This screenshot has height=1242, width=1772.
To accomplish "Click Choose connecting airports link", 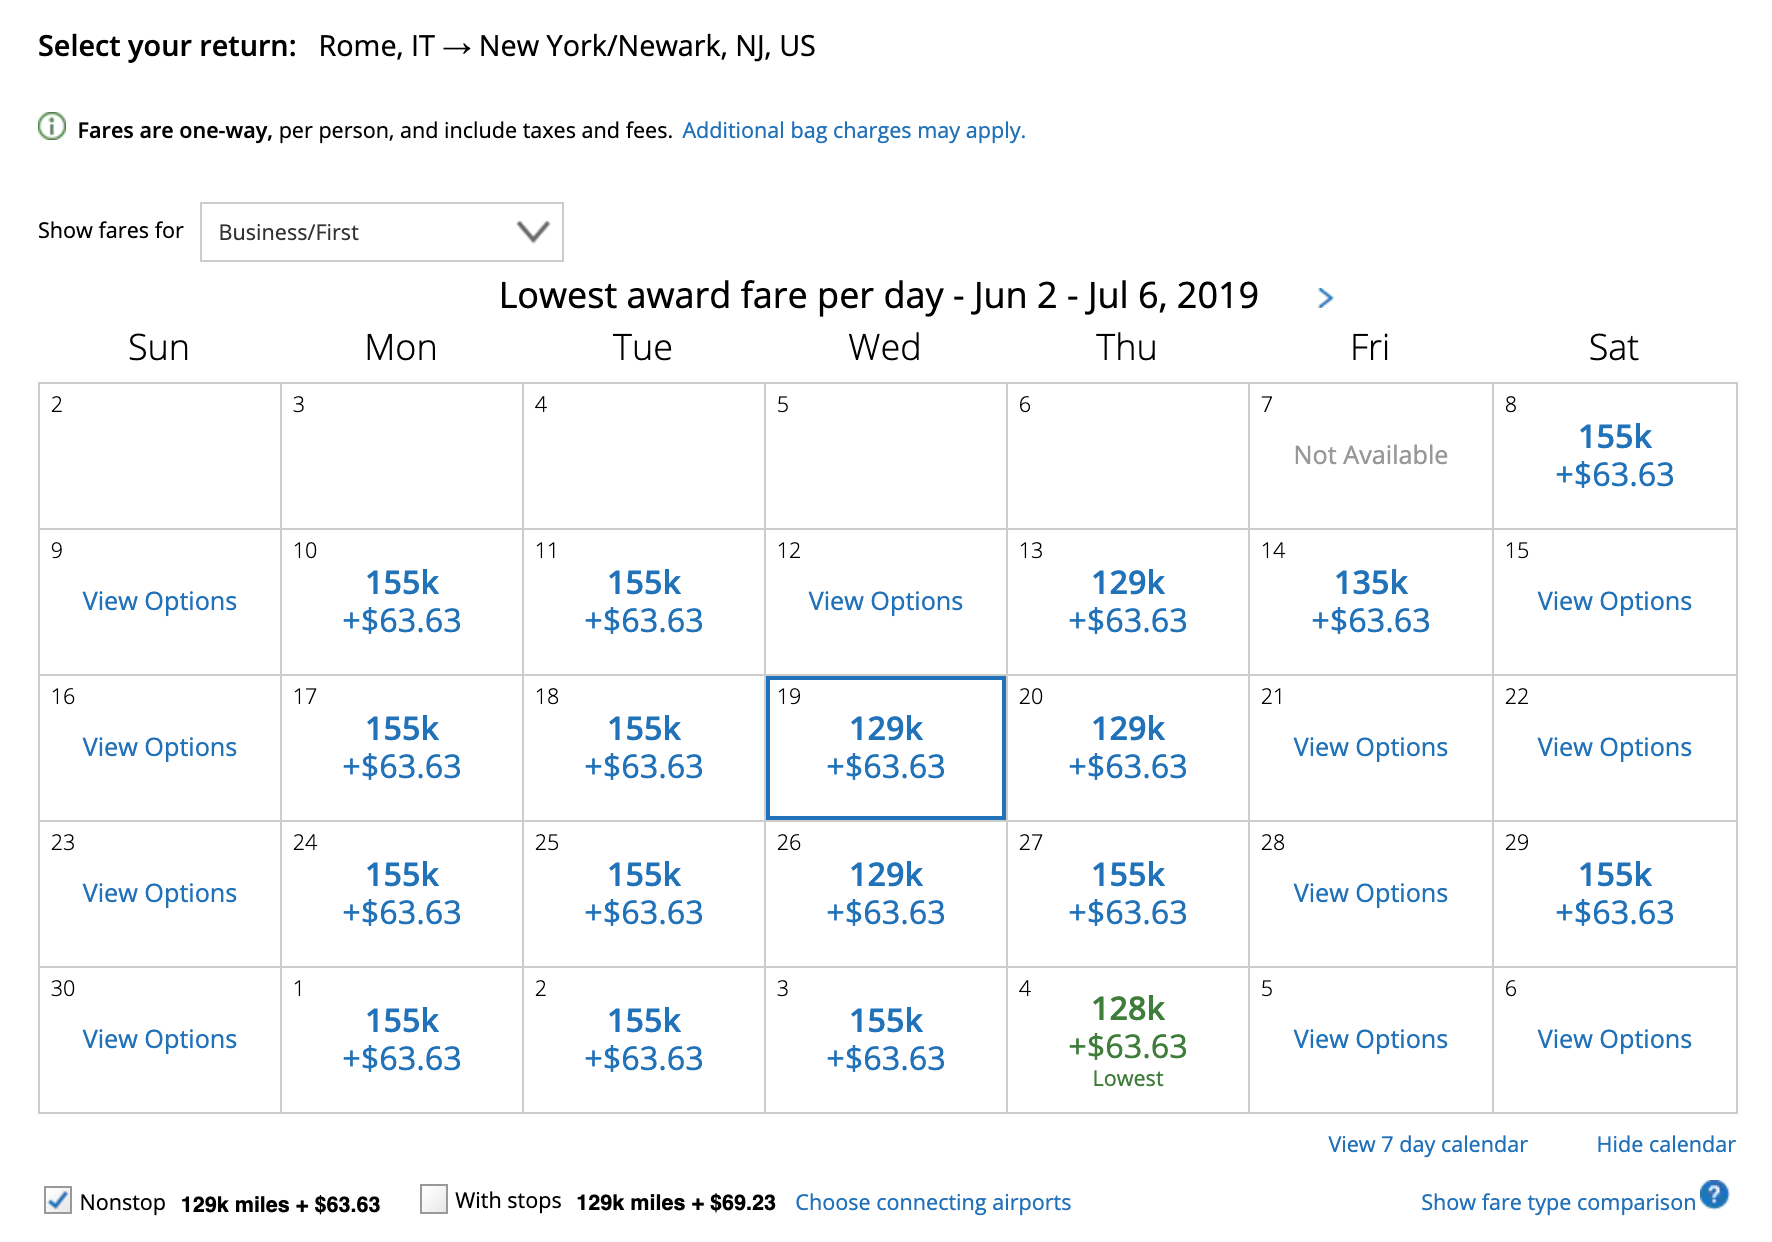I will point(932,1202).
